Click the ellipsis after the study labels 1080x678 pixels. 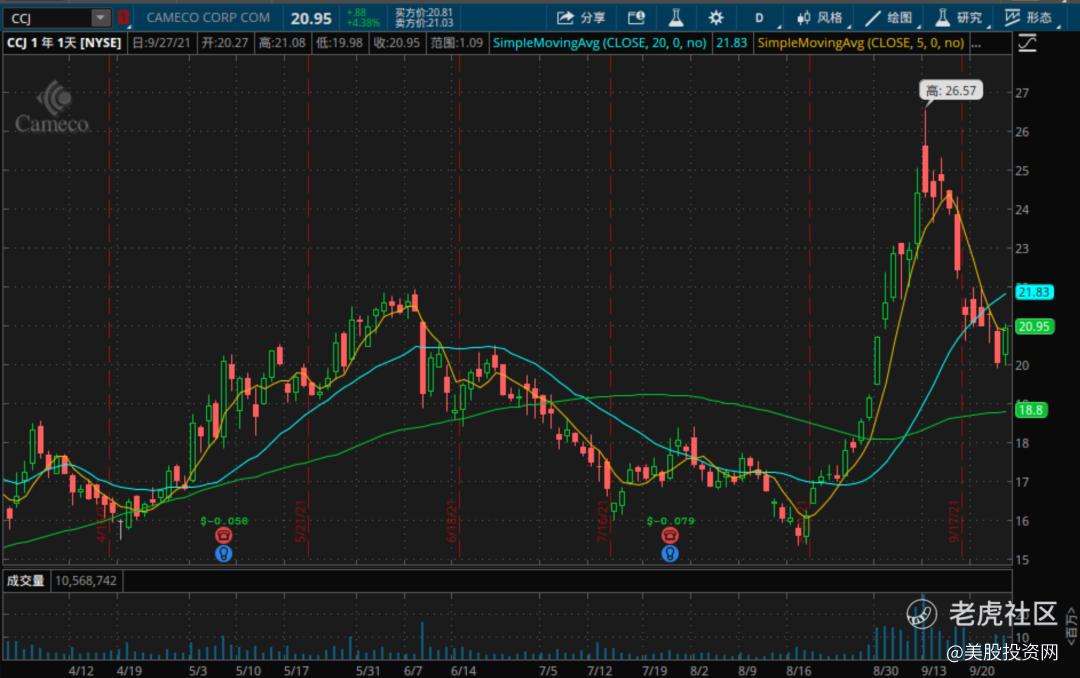click(976, 43)
